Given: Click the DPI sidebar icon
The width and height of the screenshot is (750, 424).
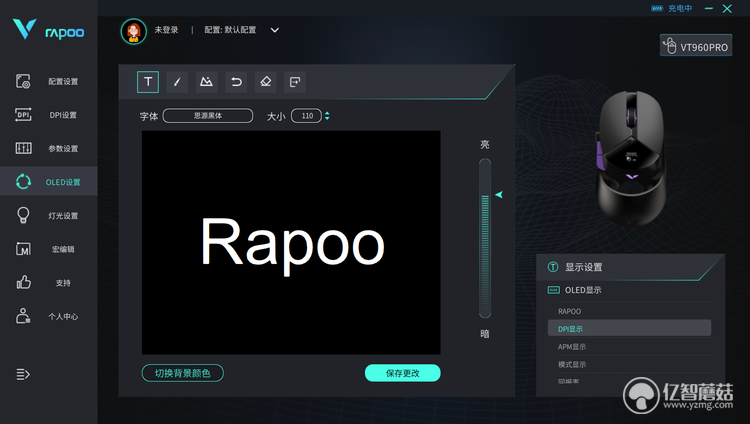Looking at the screenshot, I should (x=23, y=115).
